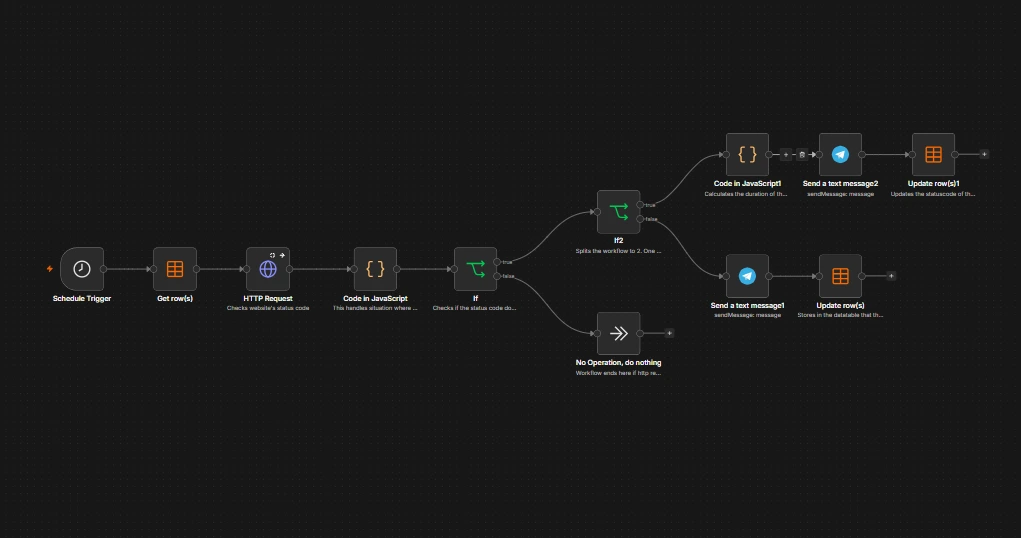Select the Code in JavaScript braces node

coord(375,269)
